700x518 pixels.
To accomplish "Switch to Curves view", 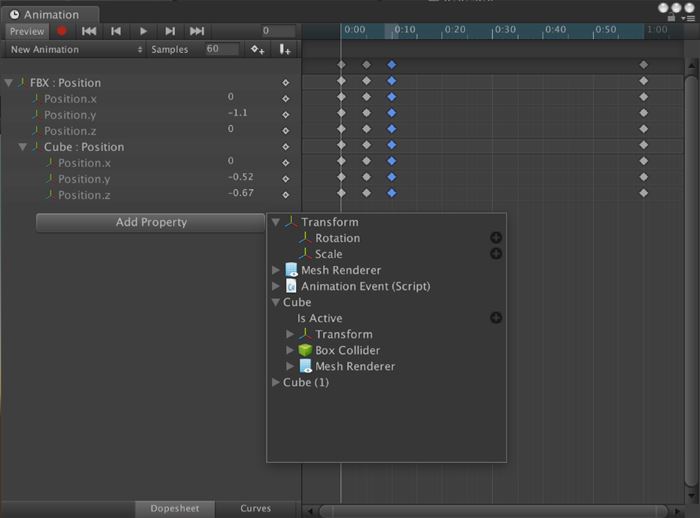I will tap(255, 508).
